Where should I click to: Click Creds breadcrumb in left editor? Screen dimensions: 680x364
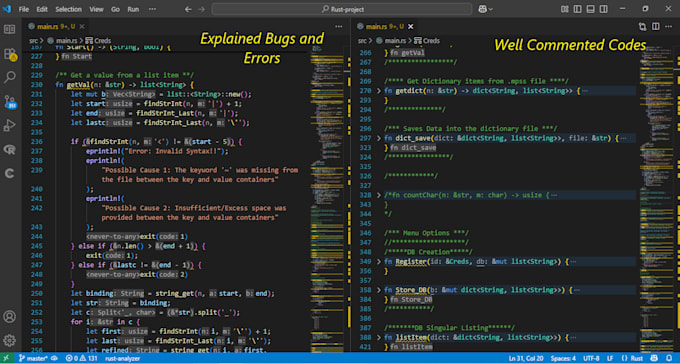click(98, 41)
